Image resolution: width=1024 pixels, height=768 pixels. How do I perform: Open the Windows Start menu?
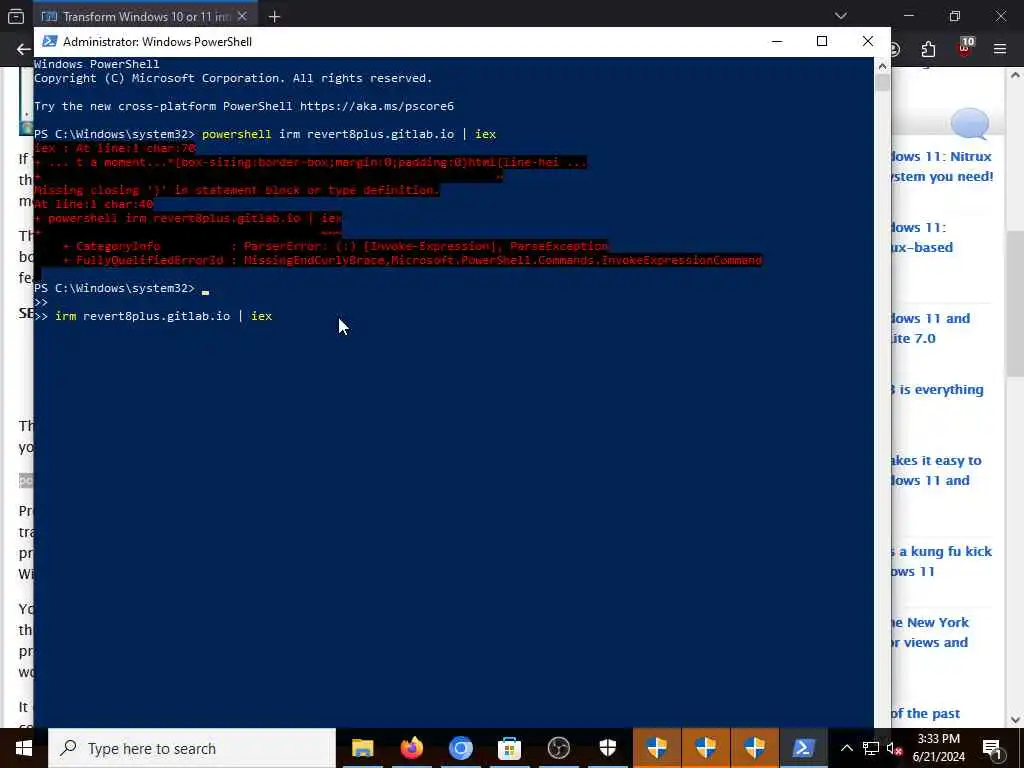pyautogui.click(x=24, y=748)
